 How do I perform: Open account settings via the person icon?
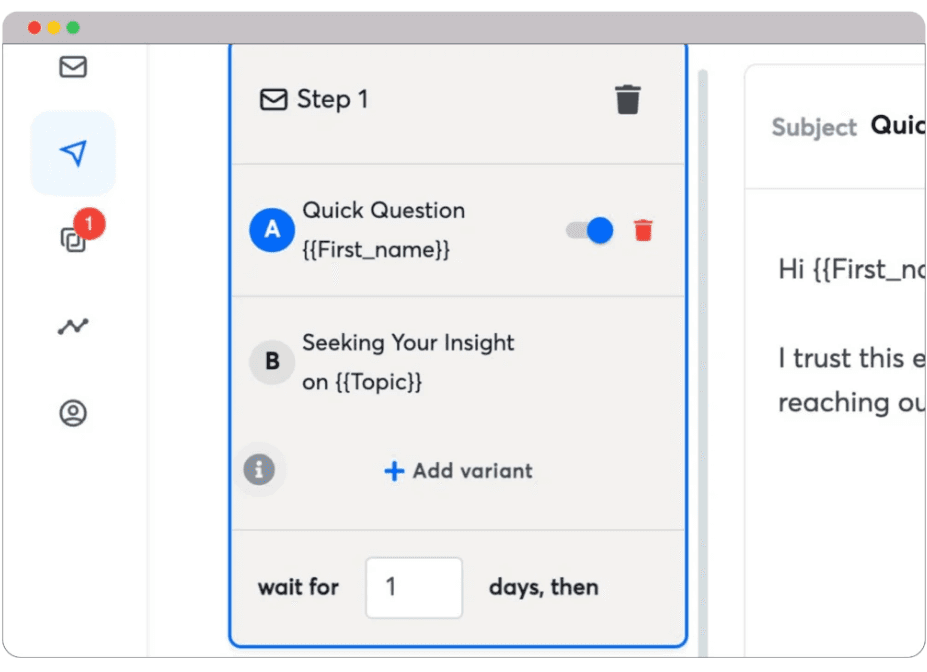tap(70, 413)
